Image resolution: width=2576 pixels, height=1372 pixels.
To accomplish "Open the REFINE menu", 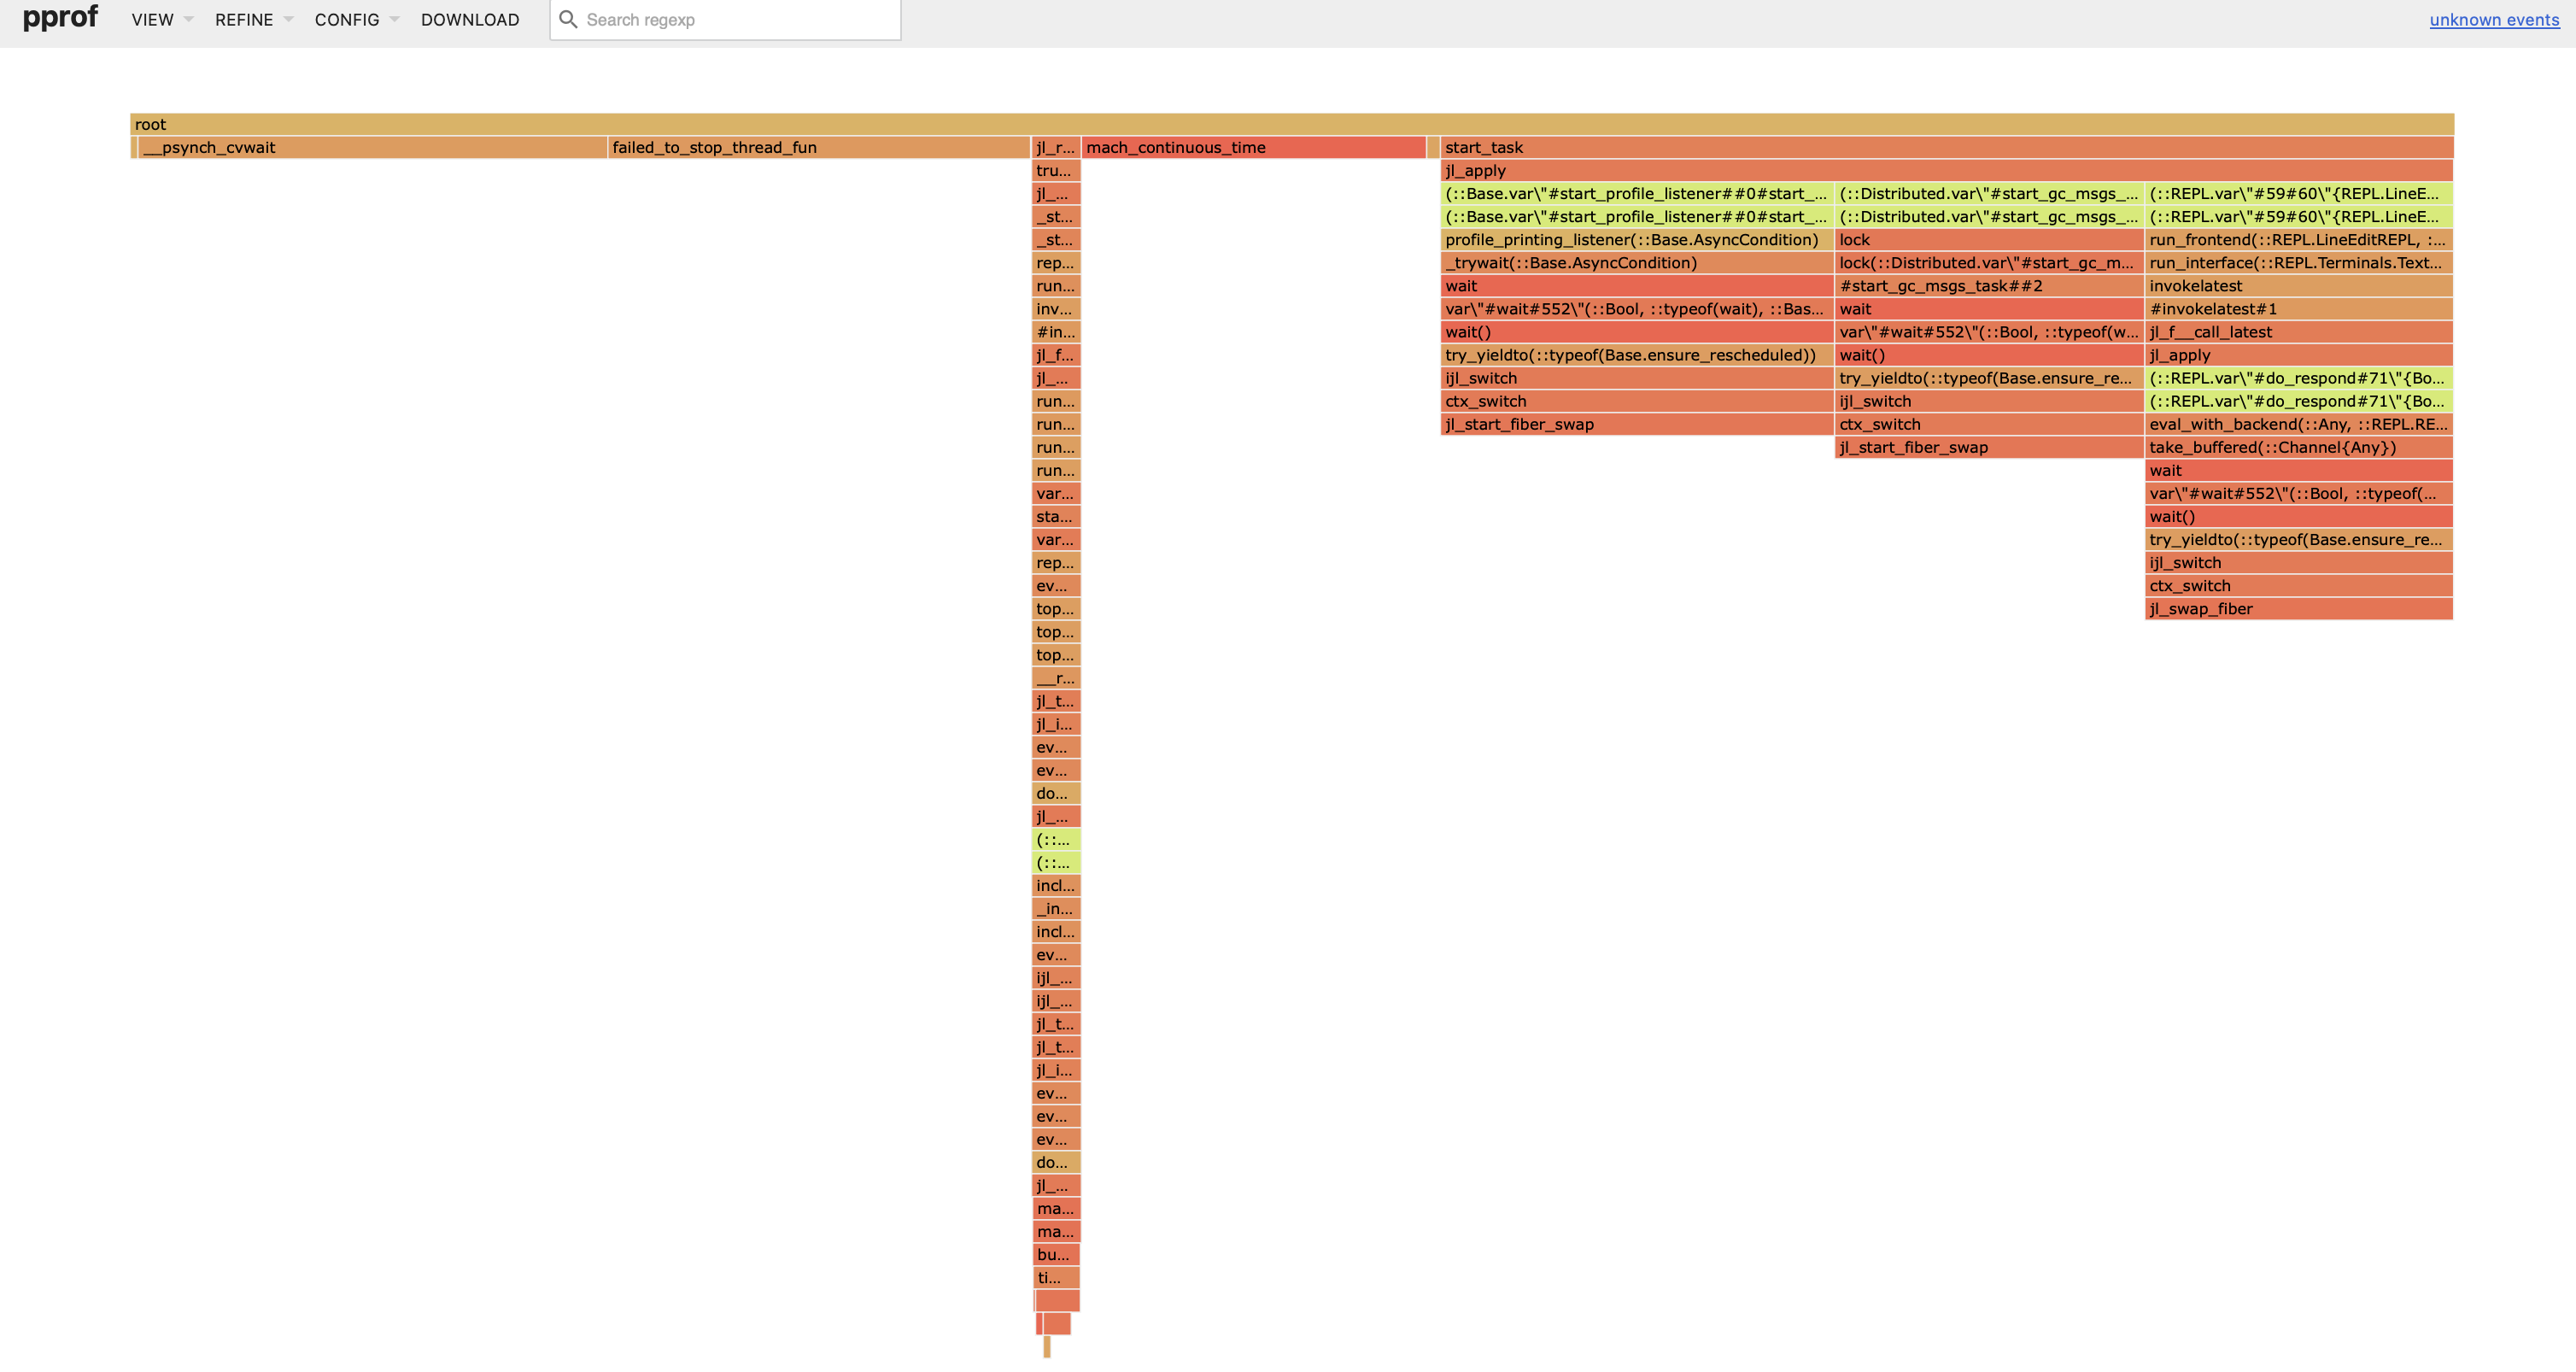I will (243, 19).
